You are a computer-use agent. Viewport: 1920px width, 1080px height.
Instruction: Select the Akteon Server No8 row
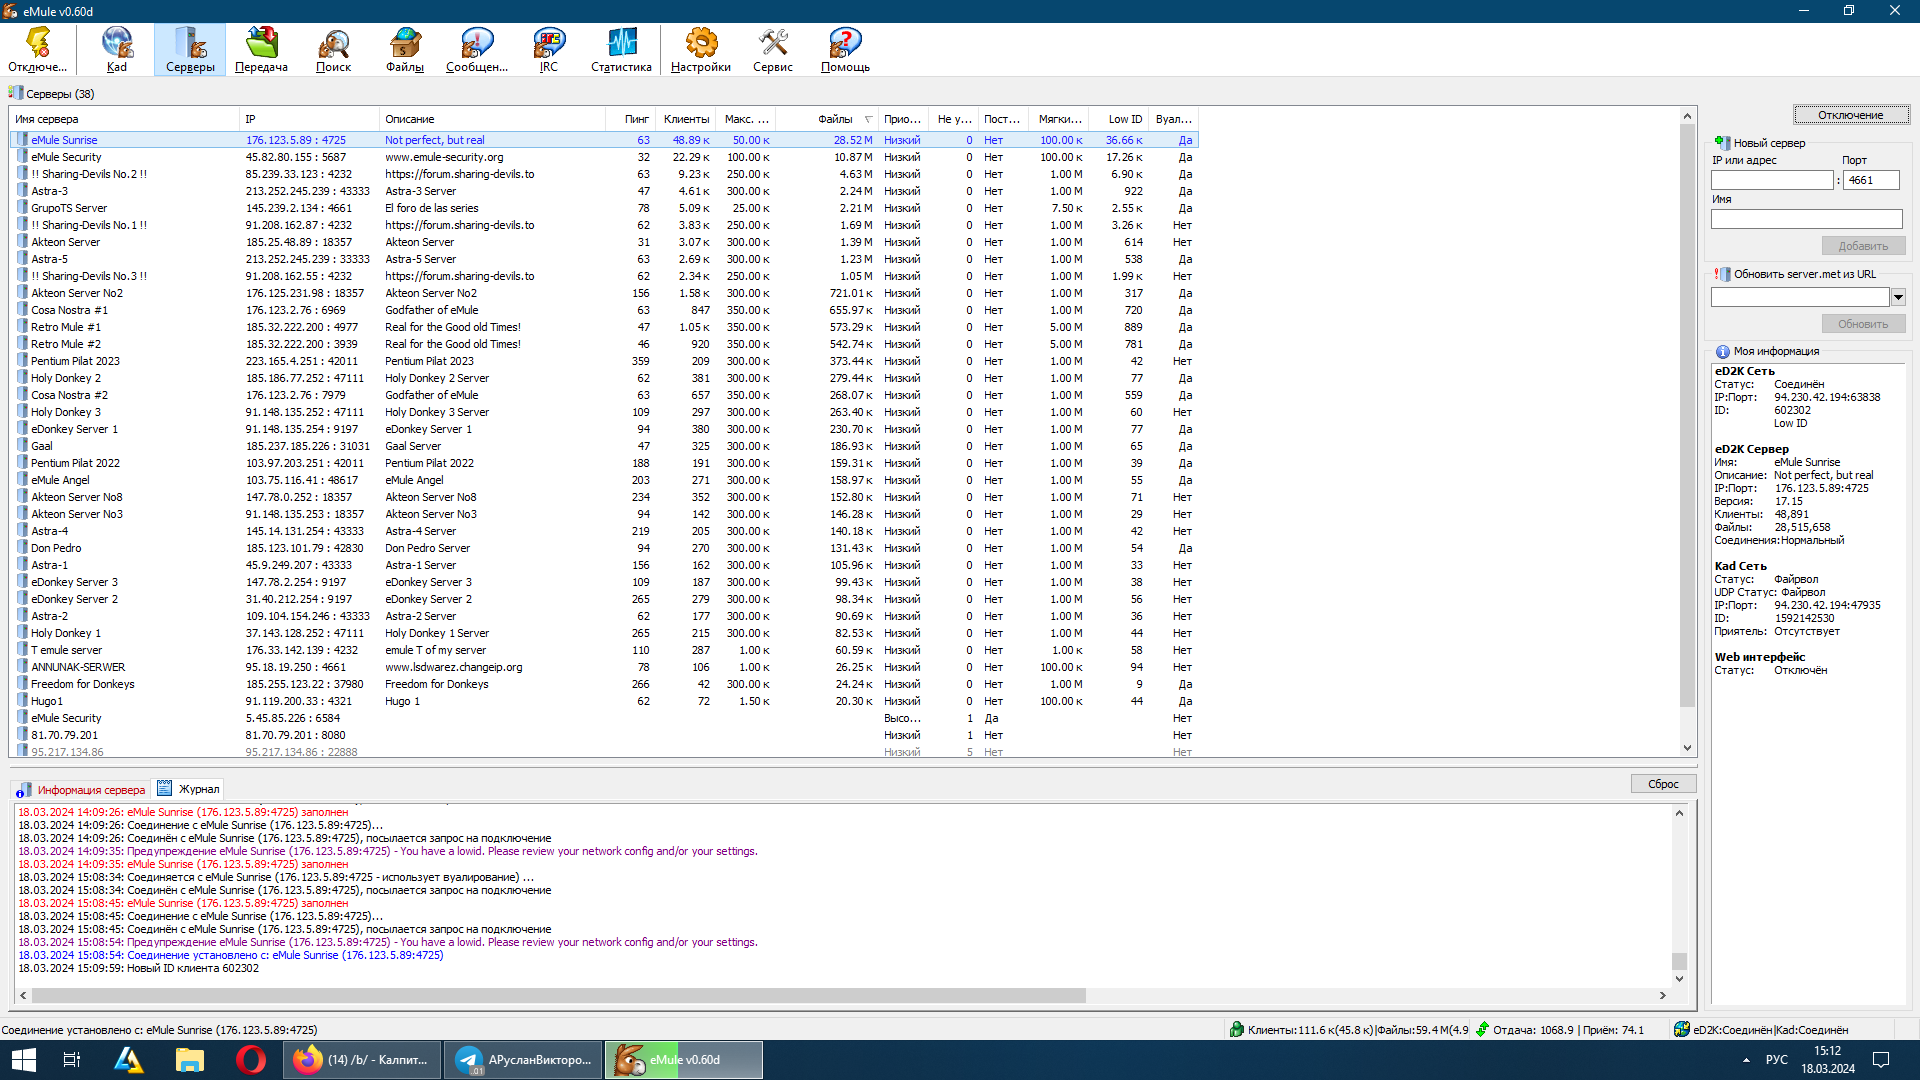tap(604, 497)
